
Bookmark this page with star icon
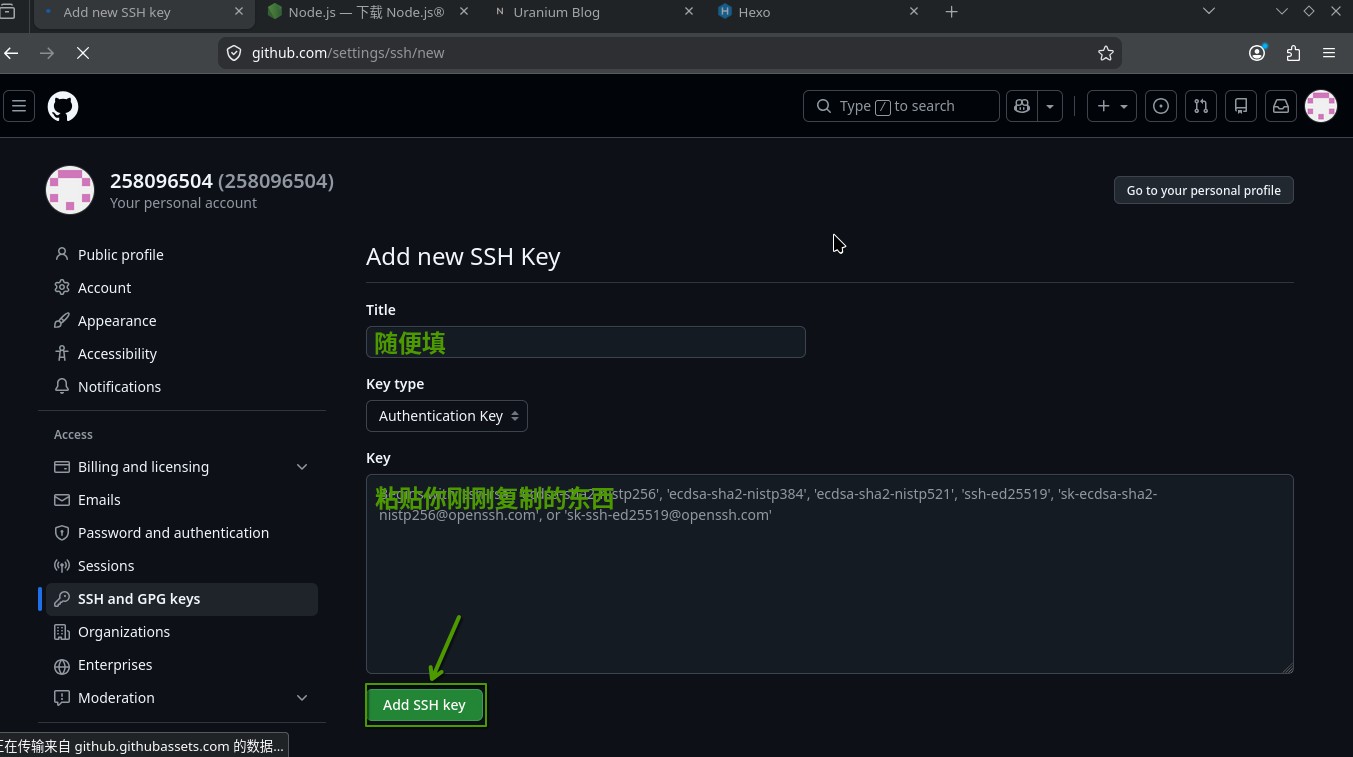pos(1105,53)
